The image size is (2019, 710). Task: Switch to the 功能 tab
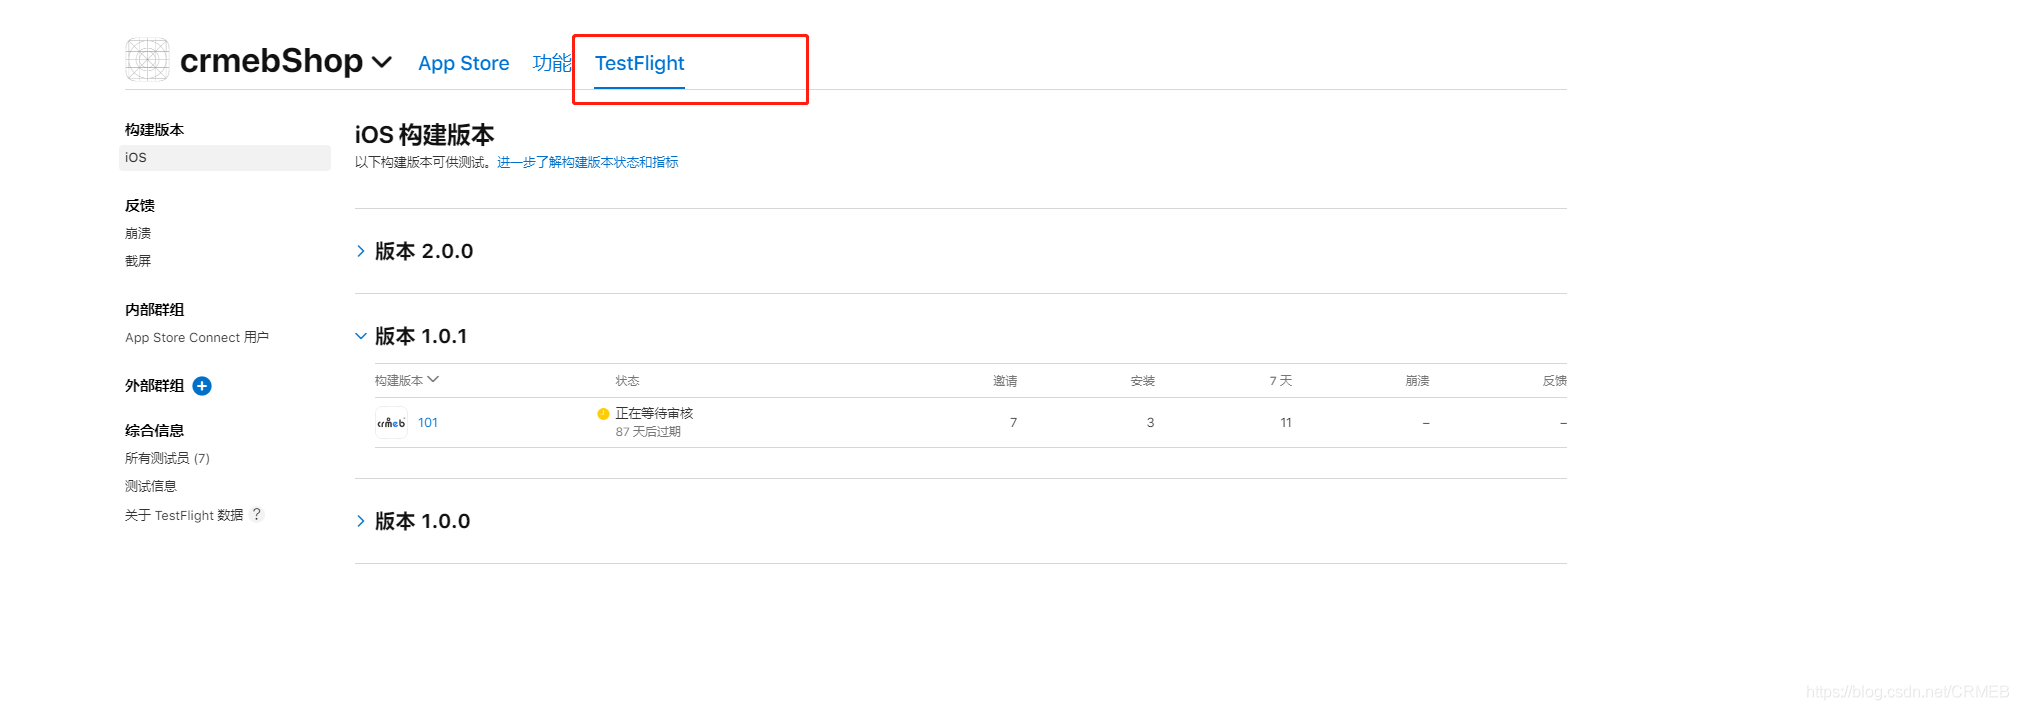coord(552,63)
